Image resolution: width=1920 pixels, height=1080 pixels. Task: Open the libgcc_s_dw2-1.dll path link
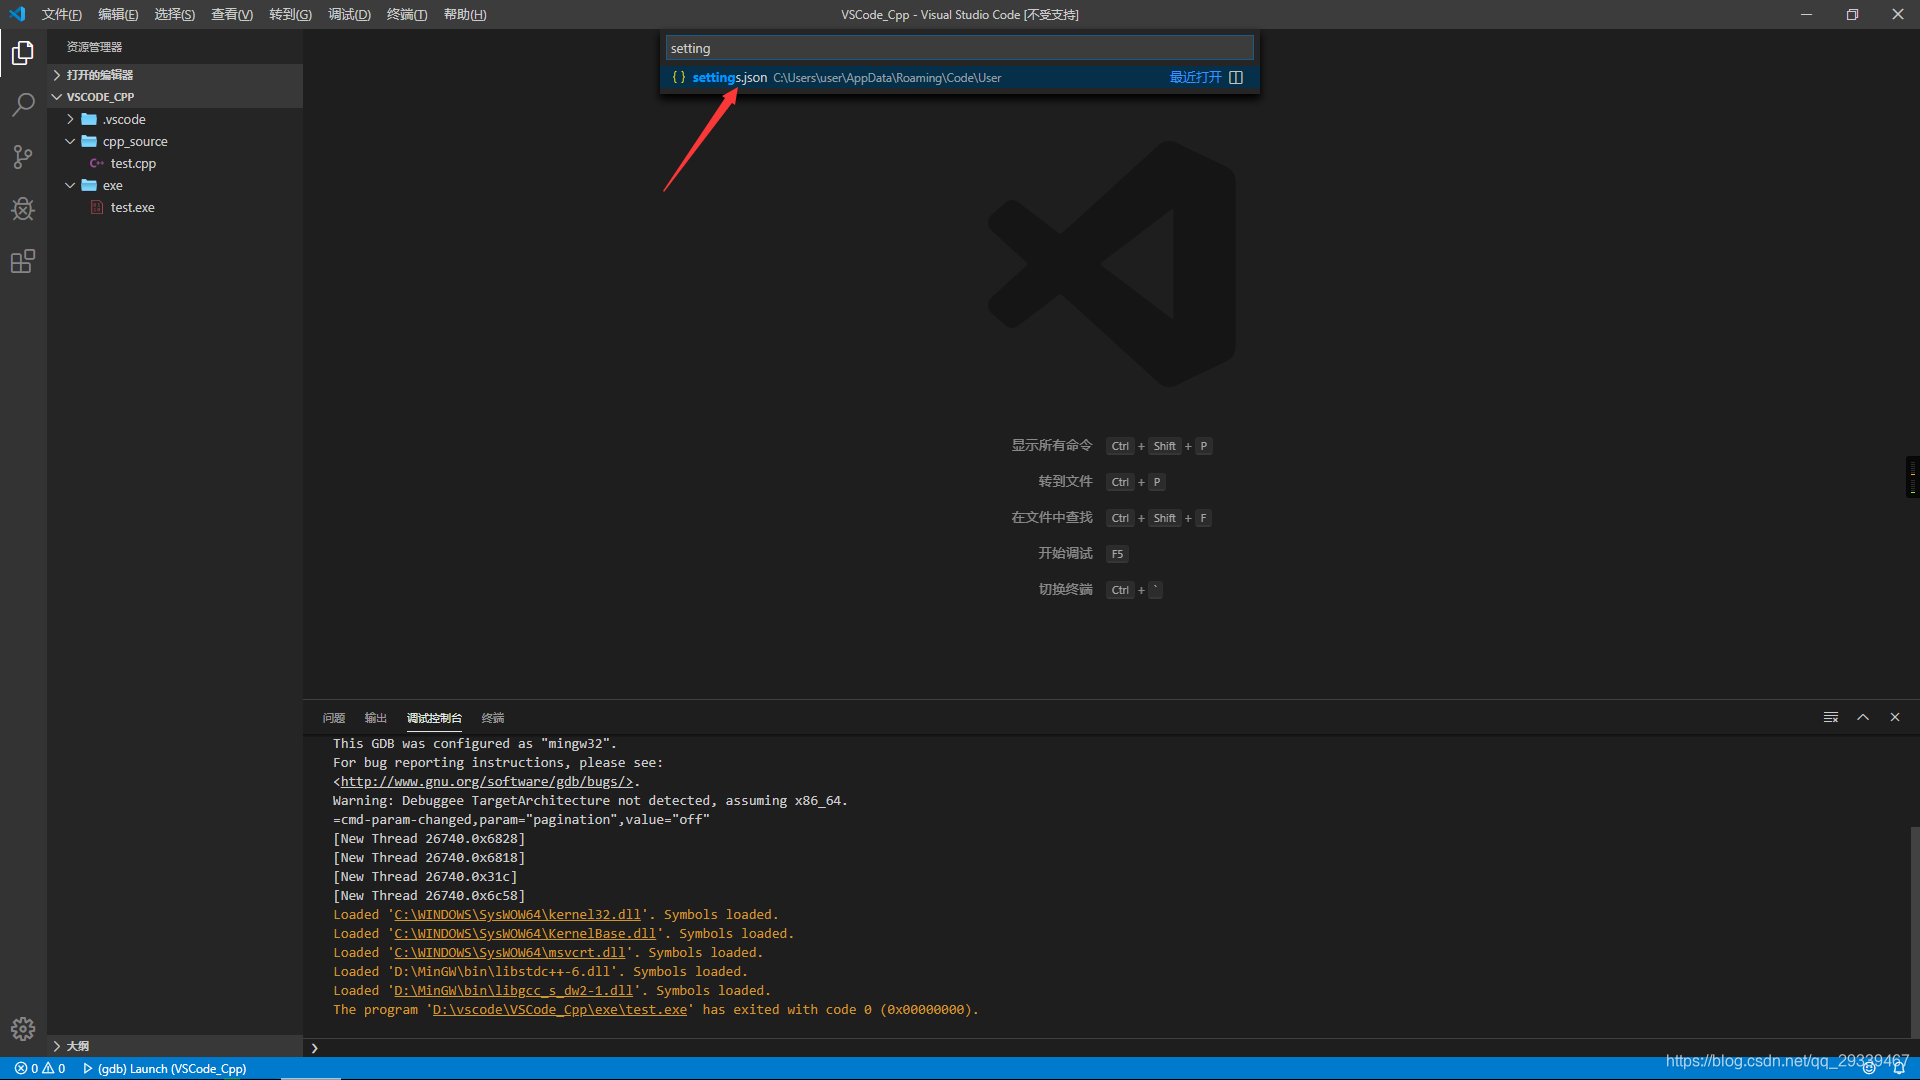(513, 991)
